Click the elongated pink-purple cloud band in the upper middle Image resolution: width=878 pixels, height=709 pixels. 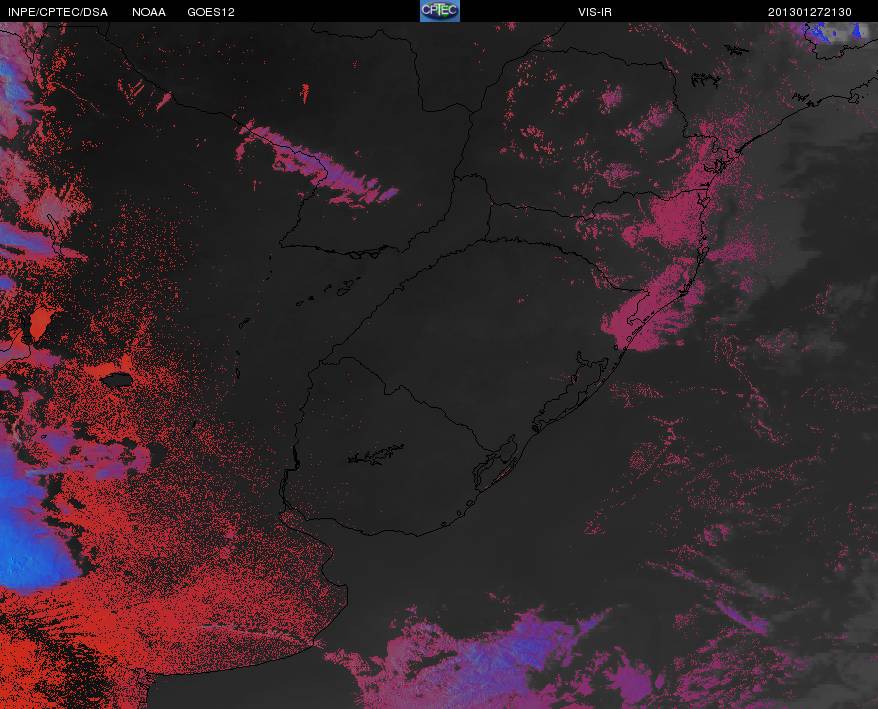(316, 164)
